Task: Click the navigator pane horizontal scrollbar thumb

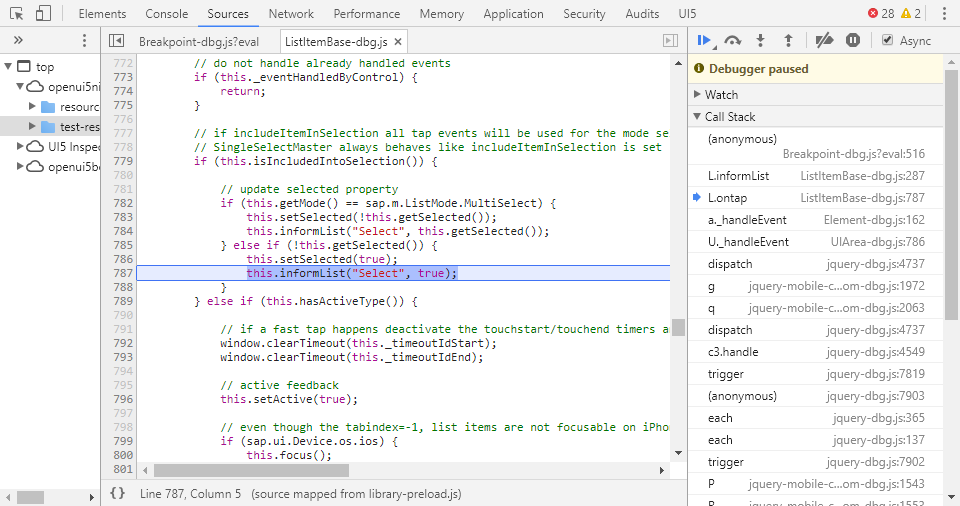Action: (x=30, y=497)
